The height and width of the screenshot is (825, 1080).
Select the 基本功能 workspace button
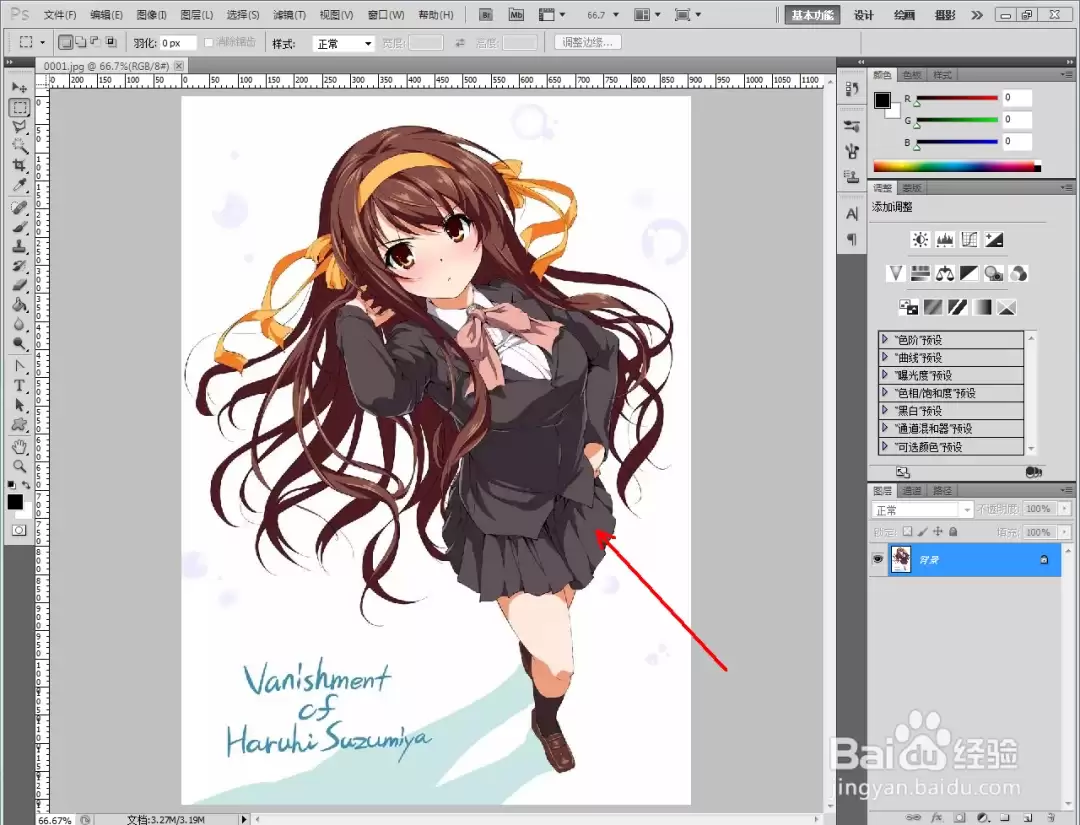coord(812,14)
